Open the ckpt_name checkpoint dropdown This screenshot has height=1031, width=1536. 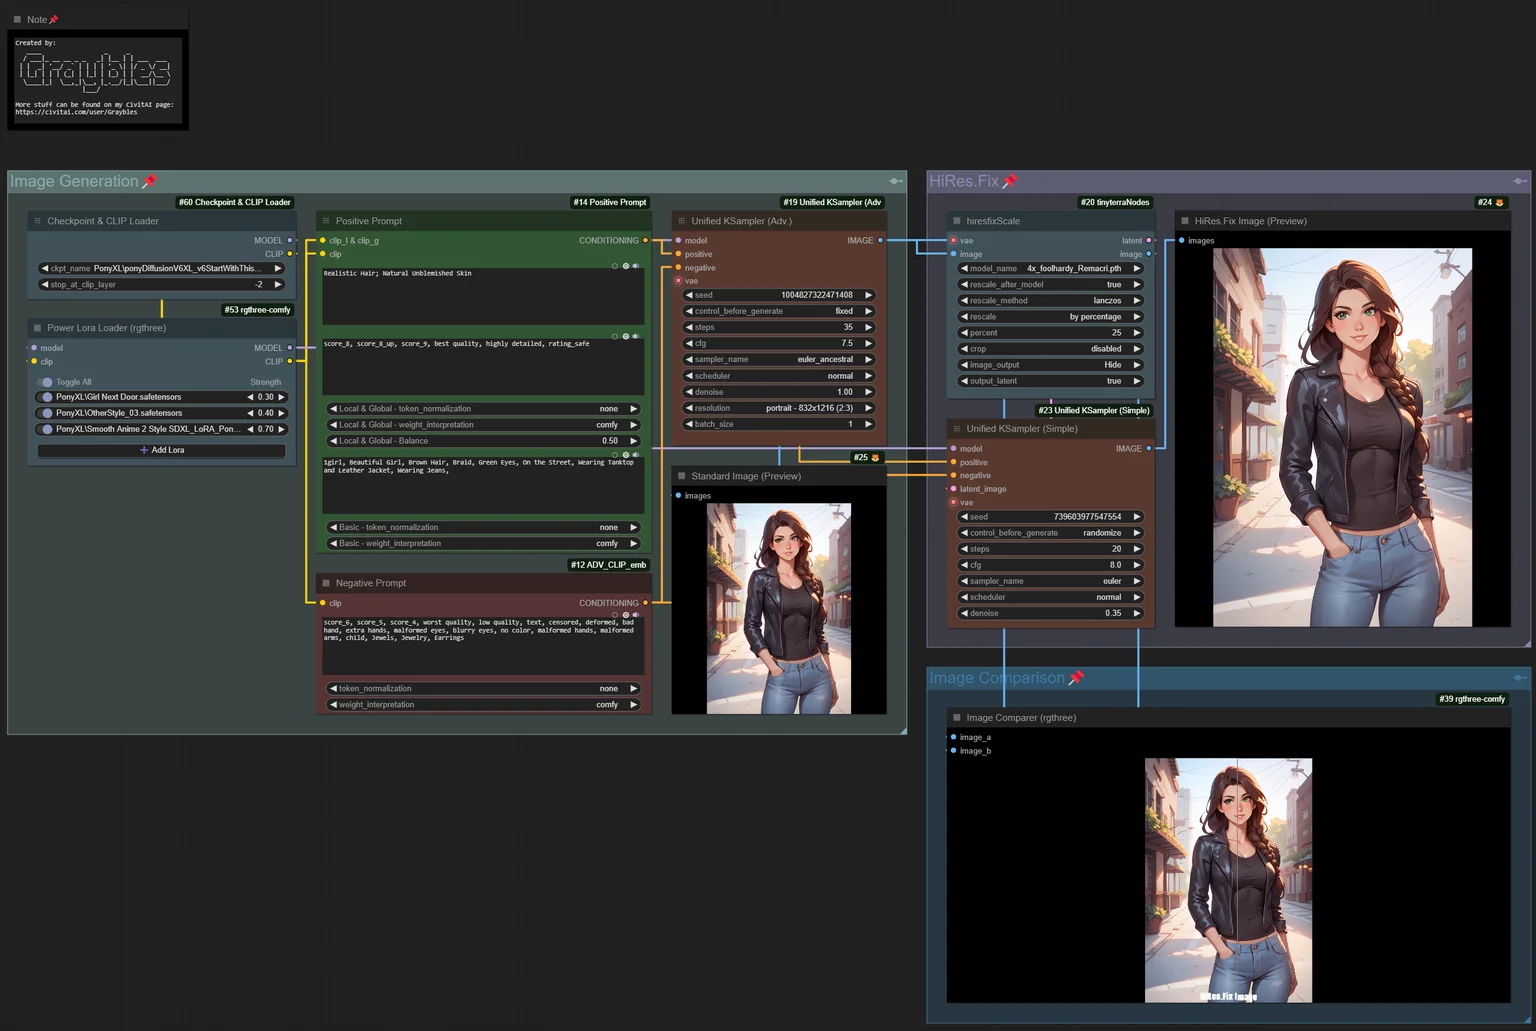click(161, 269)
